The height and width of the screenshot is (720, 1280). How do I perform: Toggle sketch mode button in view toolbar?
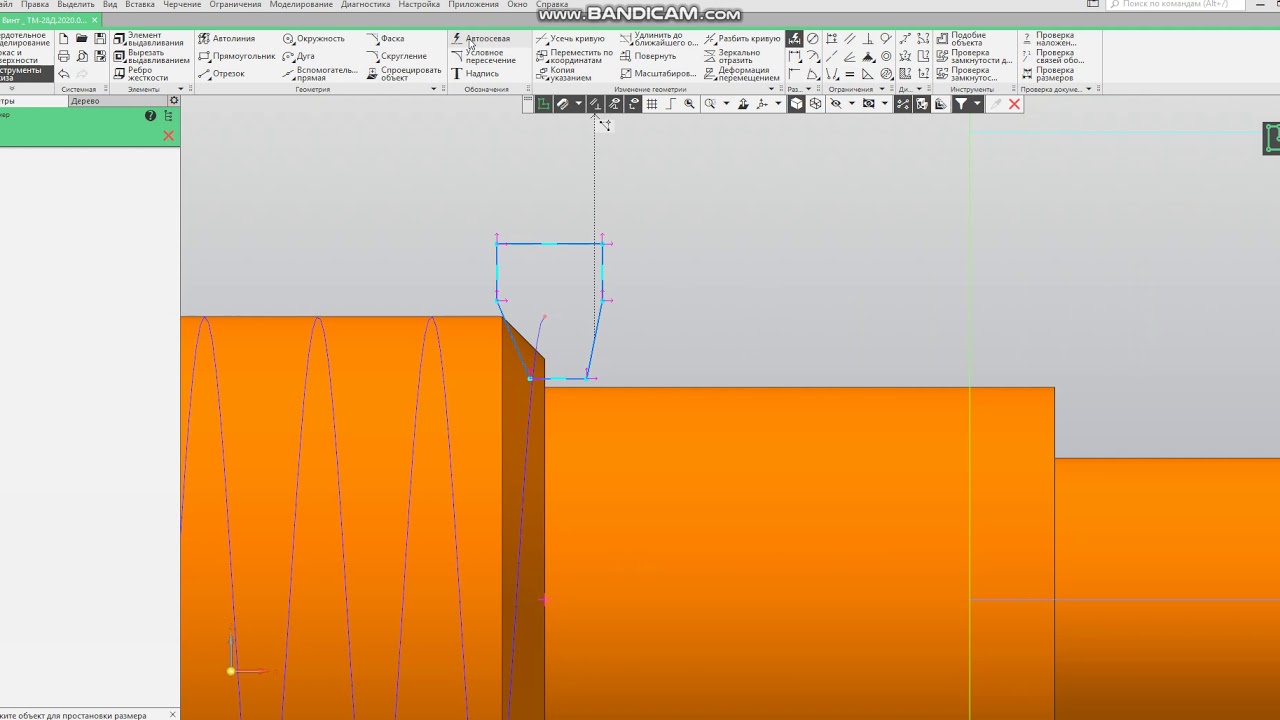tap(544, 104)
